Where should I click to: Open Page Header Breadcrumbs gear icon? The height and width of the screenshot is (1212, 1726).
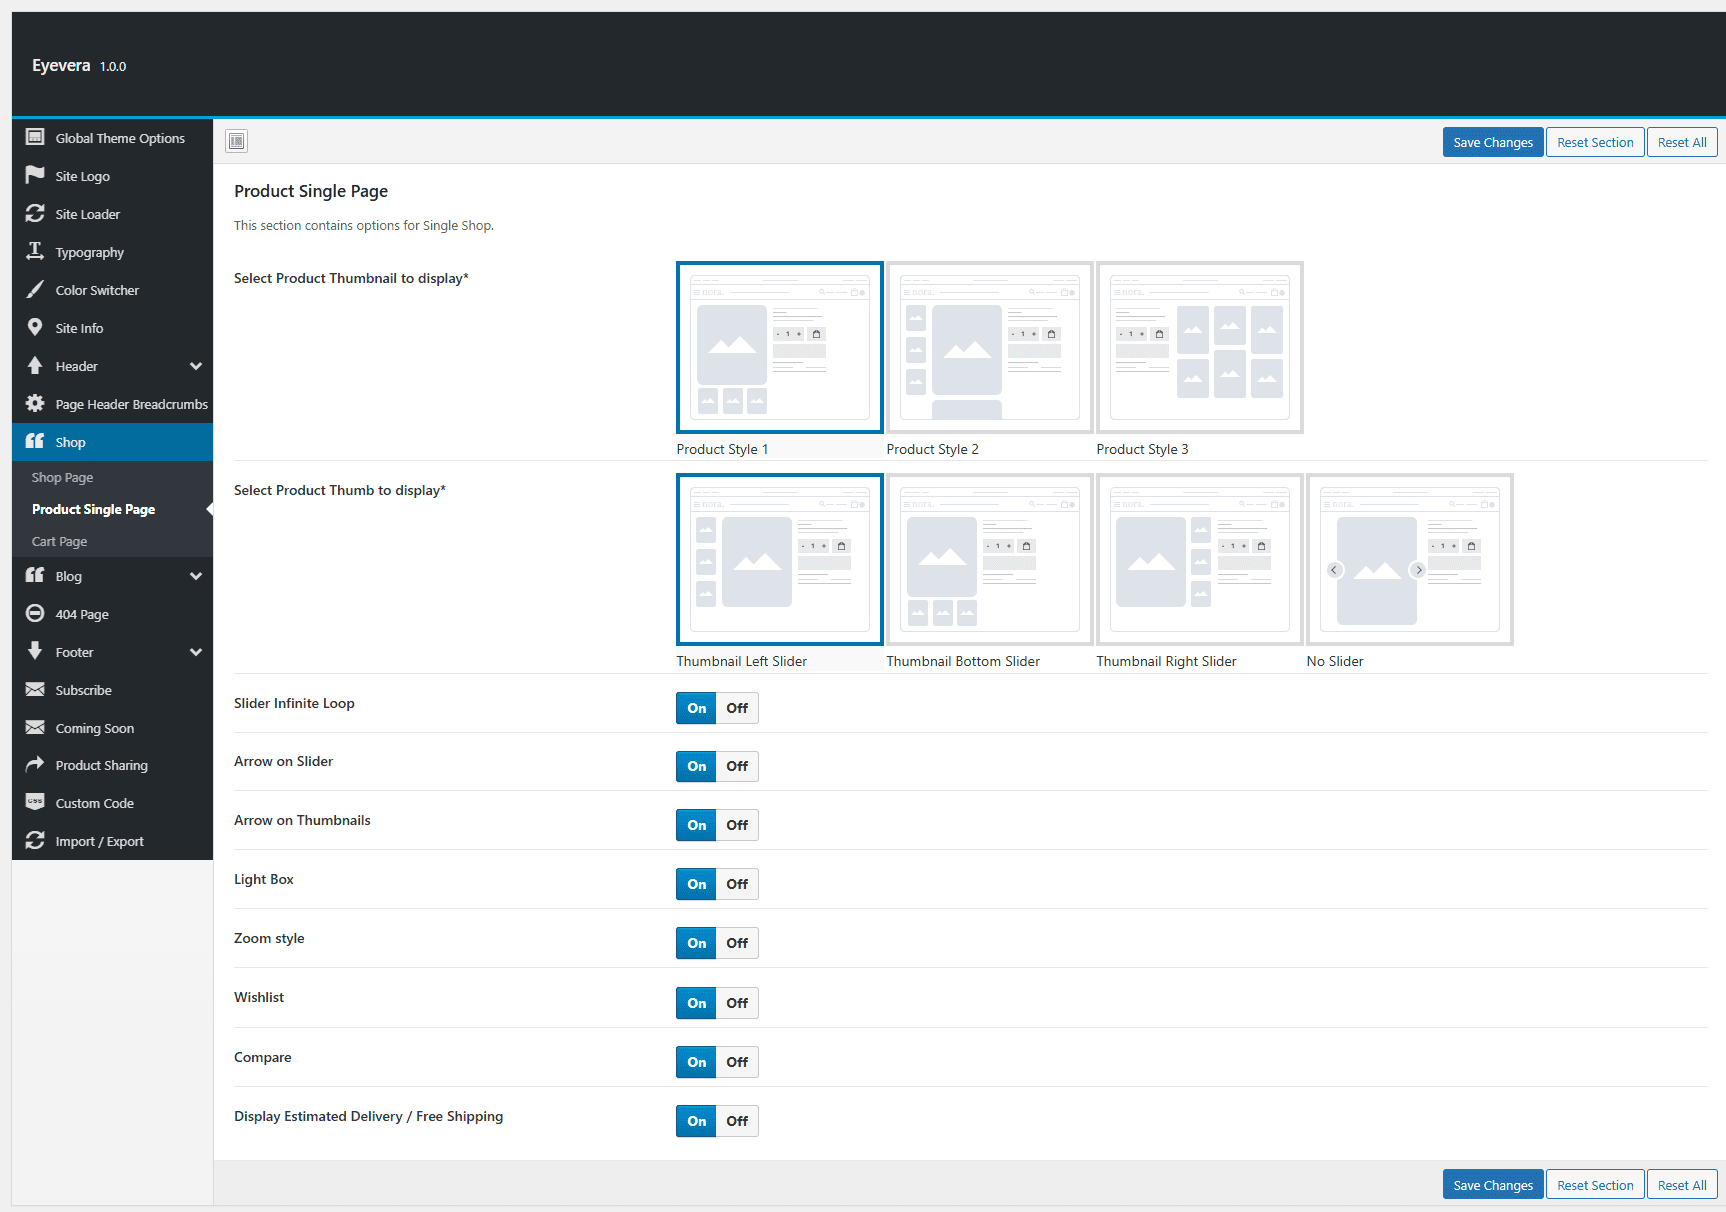[35, 403]
